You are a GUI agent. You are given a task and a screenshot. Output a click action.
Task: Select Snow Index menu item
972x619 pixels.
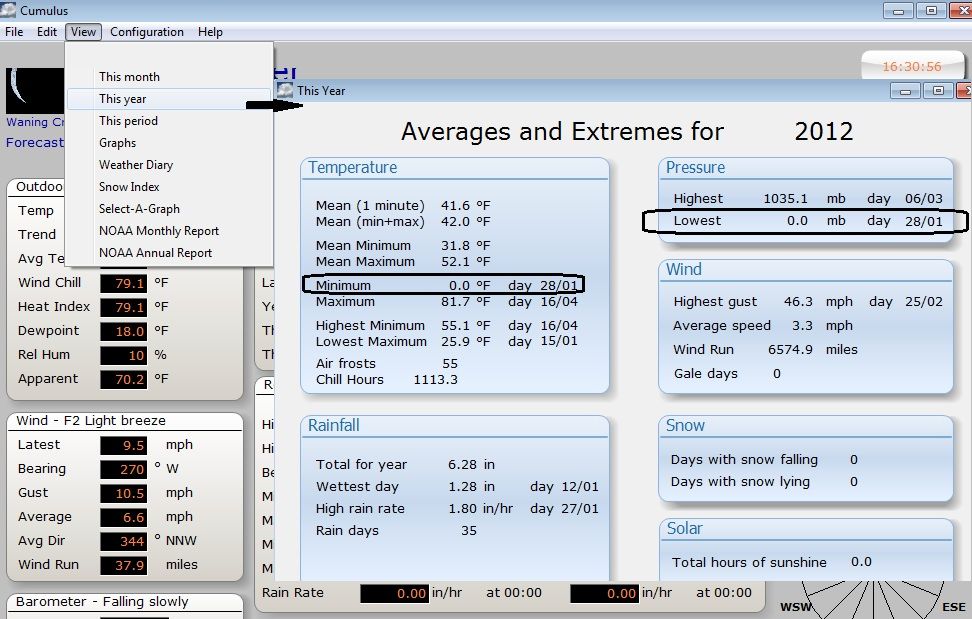pyautogui.click(x=129, y=187)
